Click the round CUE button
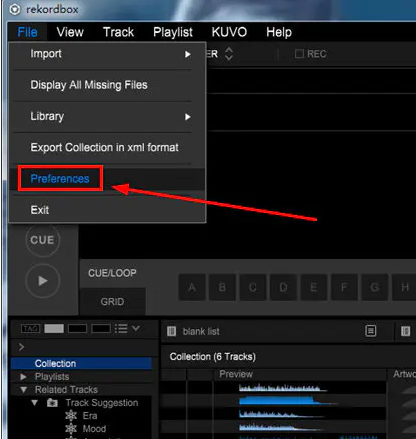This screenshot has height=439, width=416. coord(42,240)
